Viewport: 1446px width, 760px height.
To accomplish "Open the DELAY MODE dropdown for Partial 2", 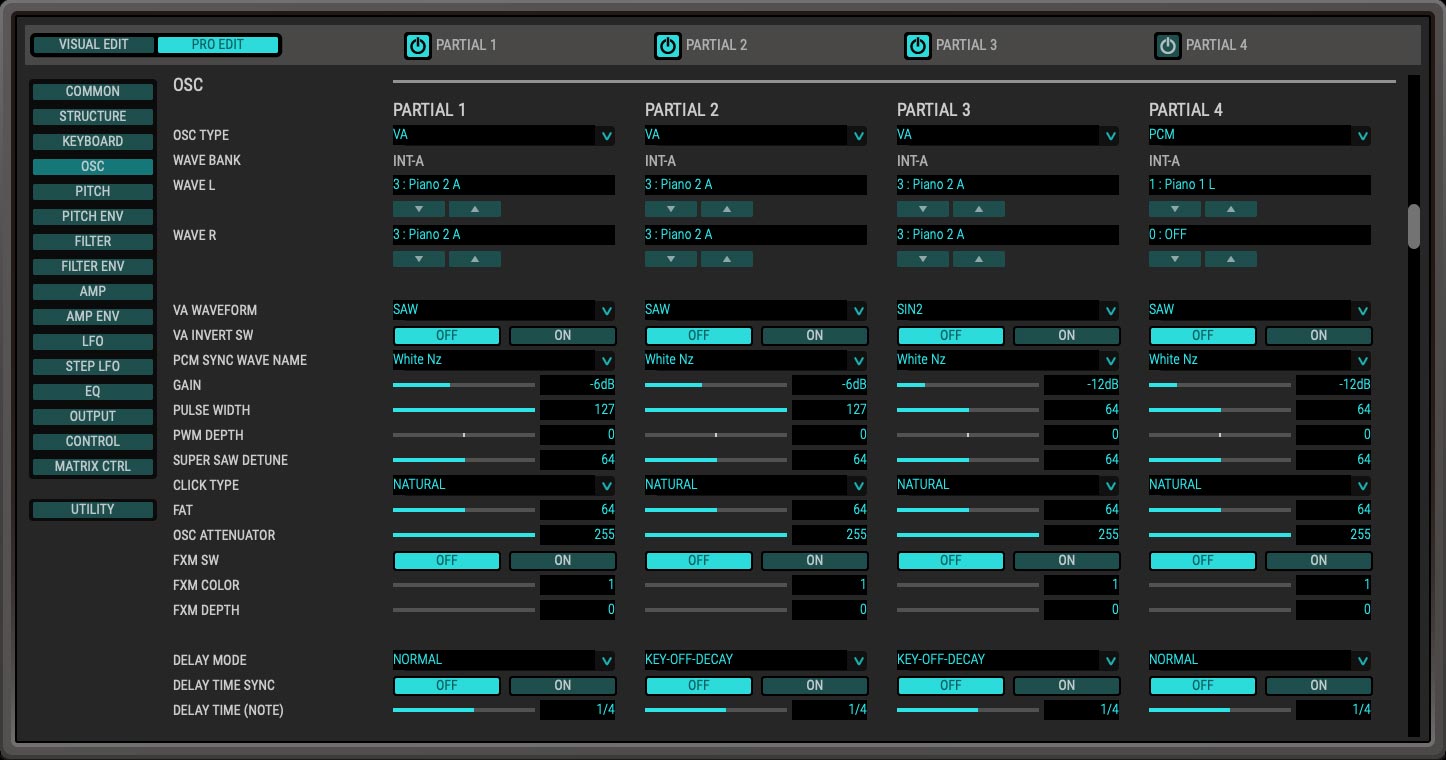I will pos(859,659).
